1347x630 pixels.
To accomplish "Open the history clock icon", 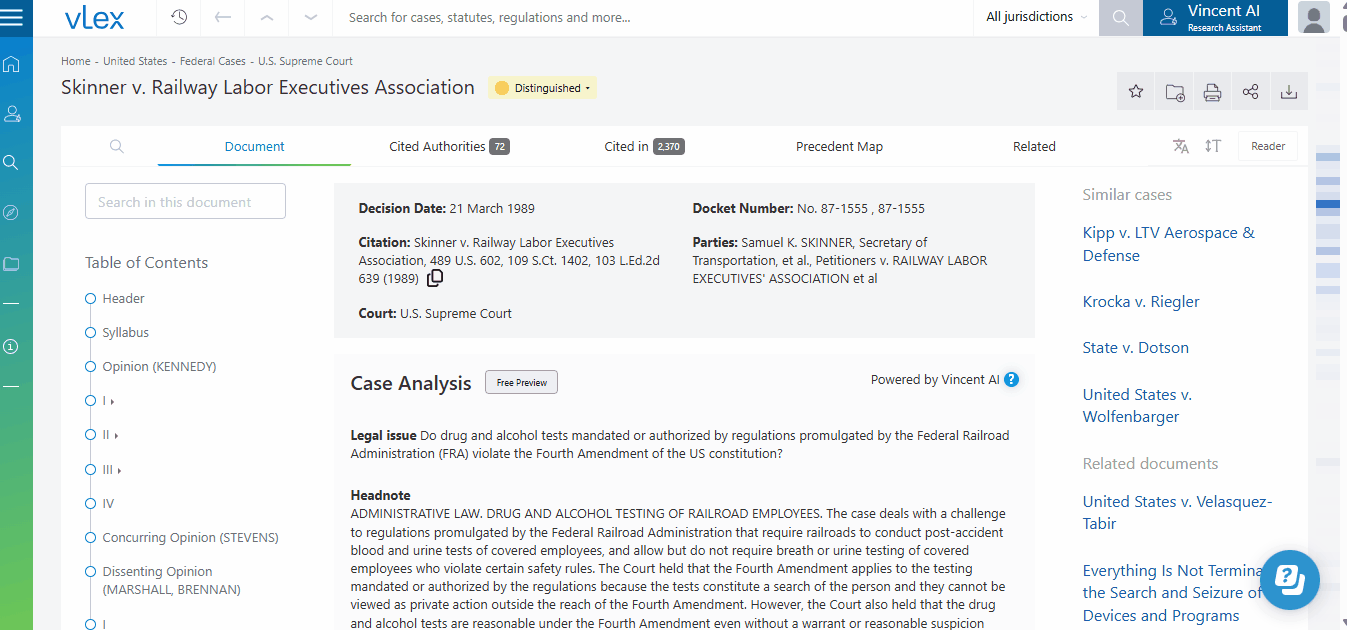I will pos(179,17).
